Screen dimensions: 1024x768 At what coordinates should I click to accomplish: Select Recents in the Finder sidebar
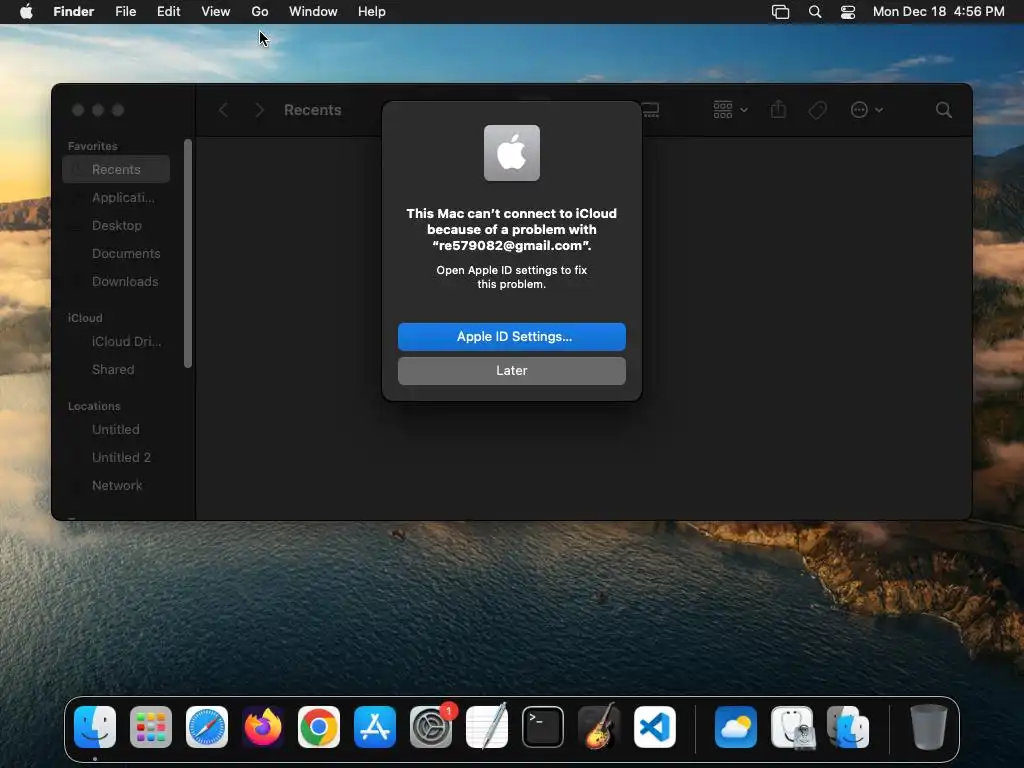coord(116,169)
